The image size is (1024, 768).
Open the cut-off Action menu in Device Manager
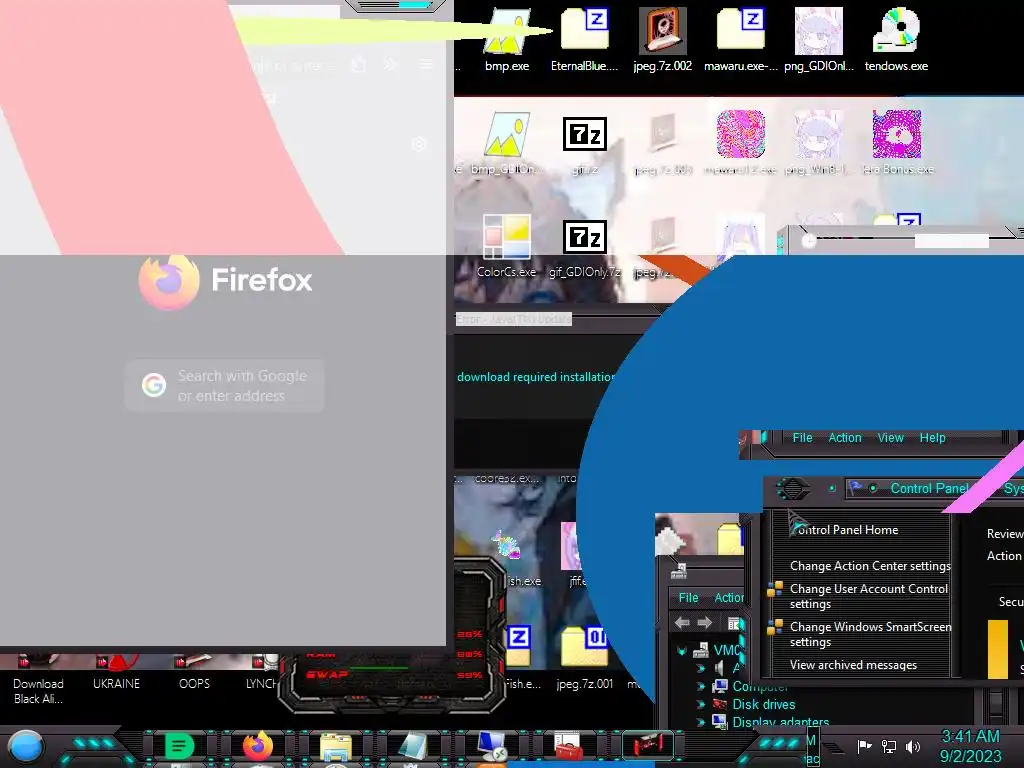point(729,598)
